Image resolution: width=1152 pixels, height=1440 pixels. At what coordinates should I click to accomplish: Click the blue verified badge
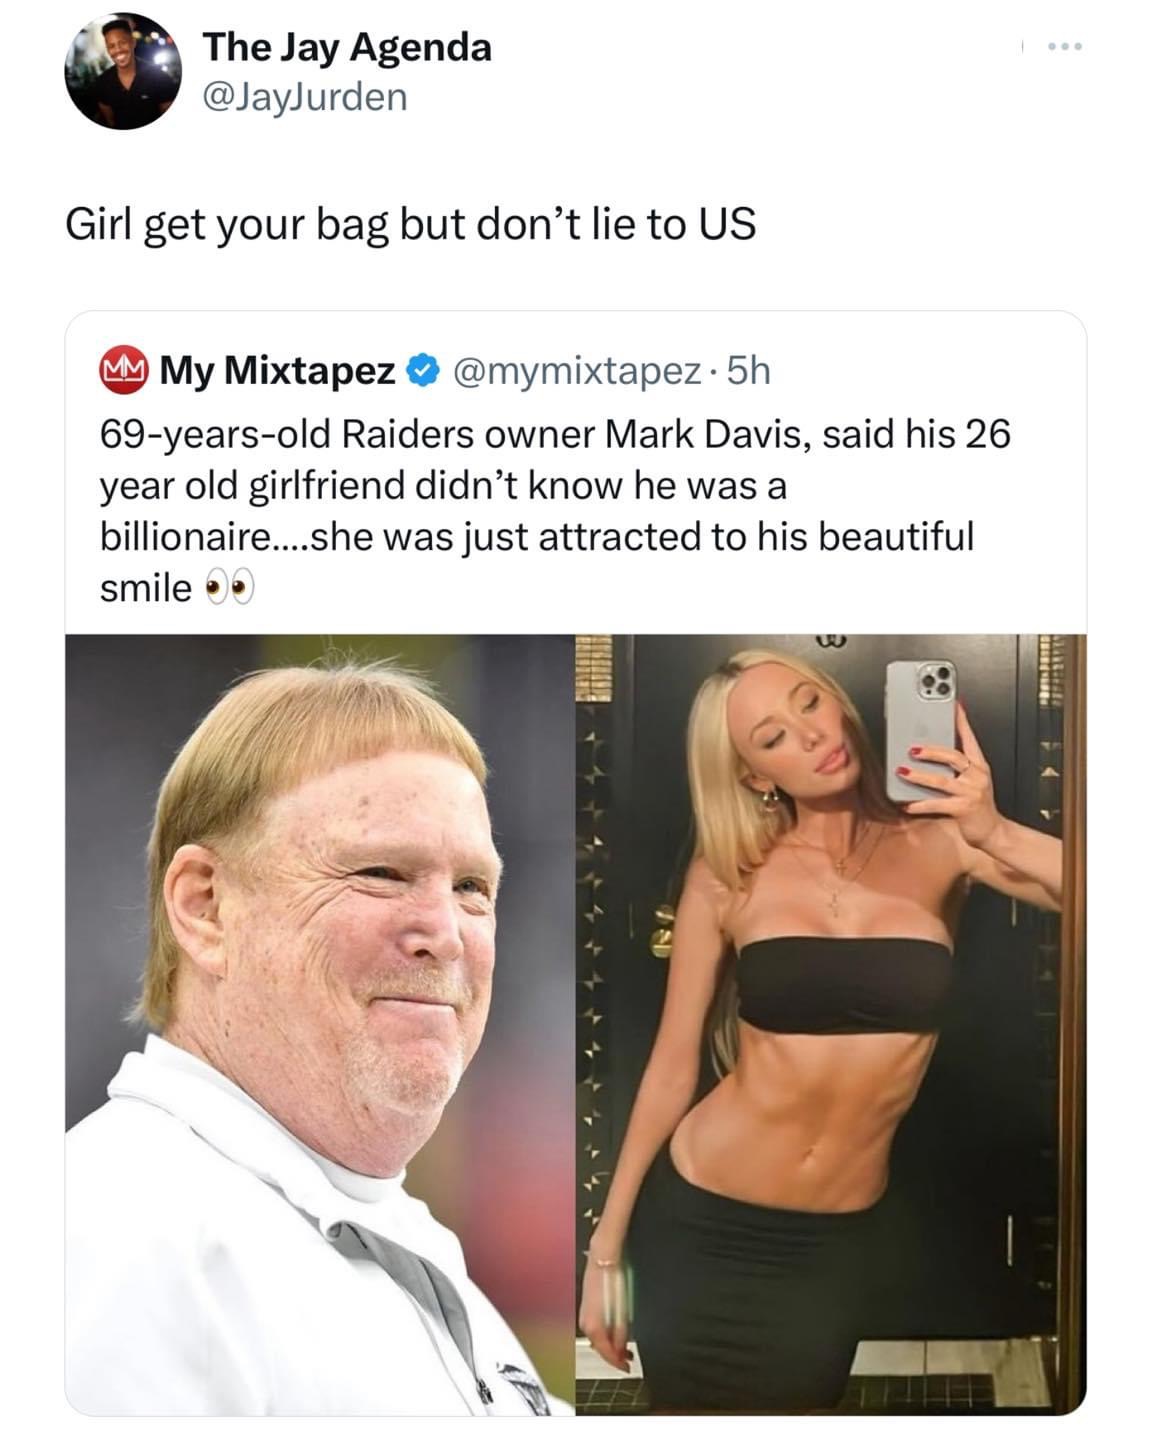click(423, 371)
